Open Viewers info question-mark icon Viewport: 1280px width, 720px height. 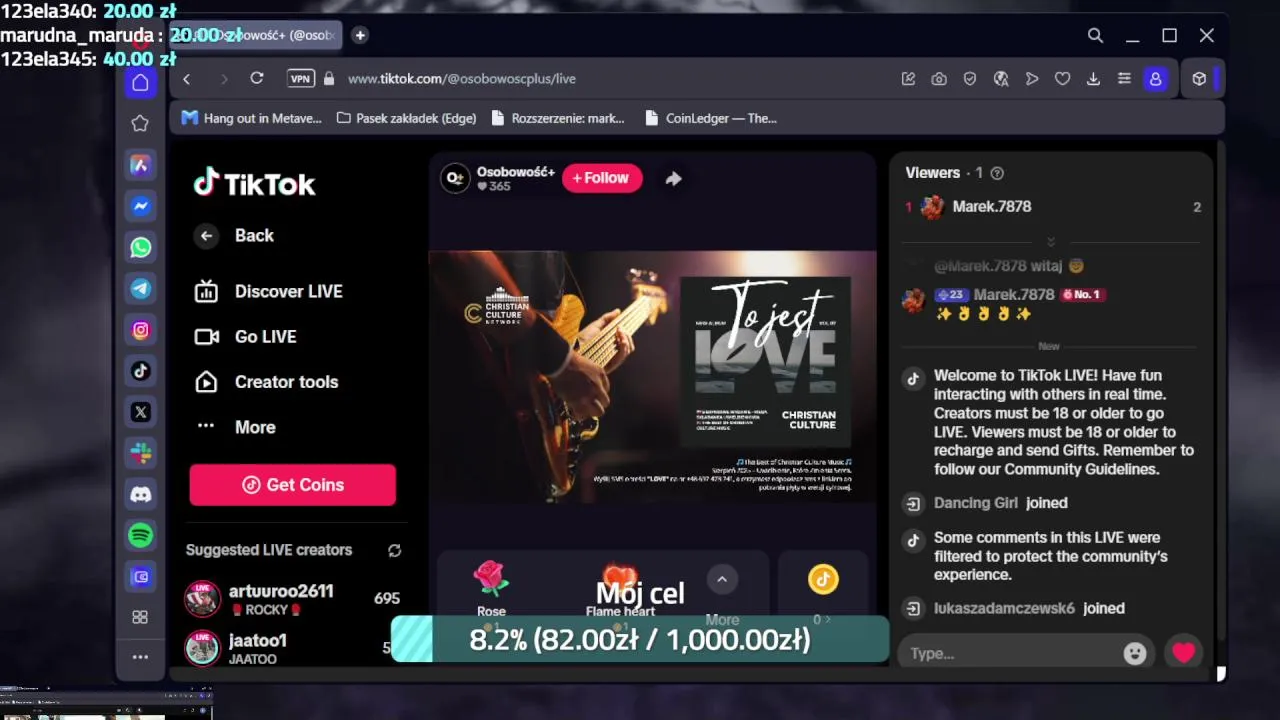(996, 173)
